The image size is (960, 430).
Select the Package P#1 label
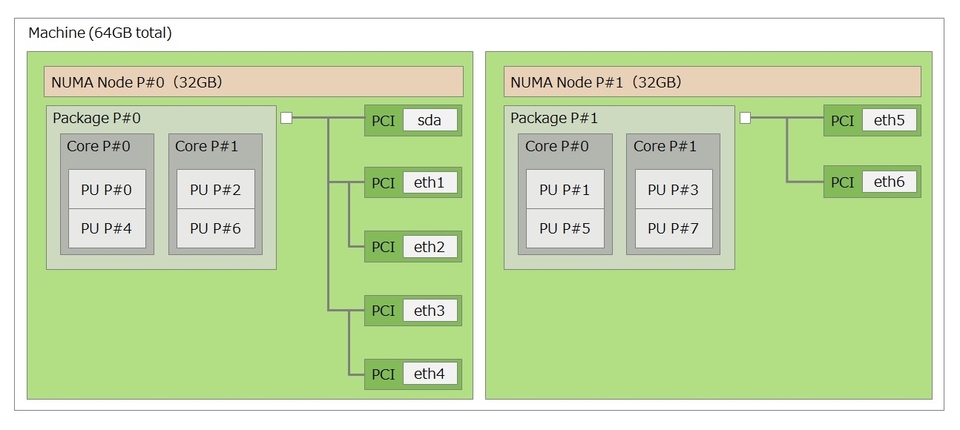pyautogui.click(x=554, y=118)
